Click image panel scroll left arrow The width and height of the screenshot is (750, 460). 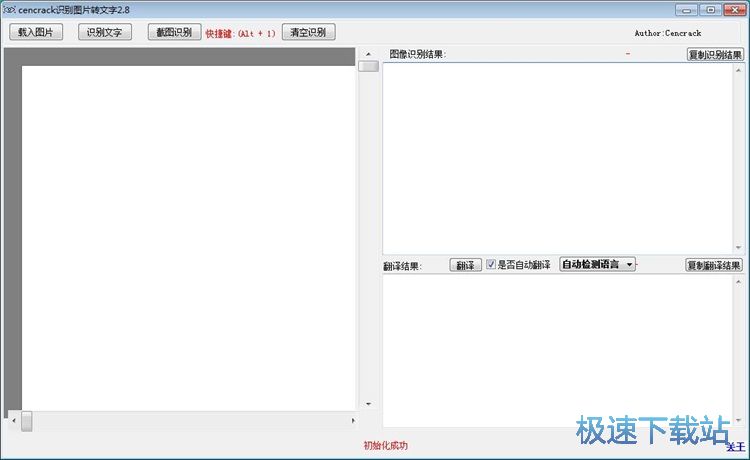click(x=14, y=421)
